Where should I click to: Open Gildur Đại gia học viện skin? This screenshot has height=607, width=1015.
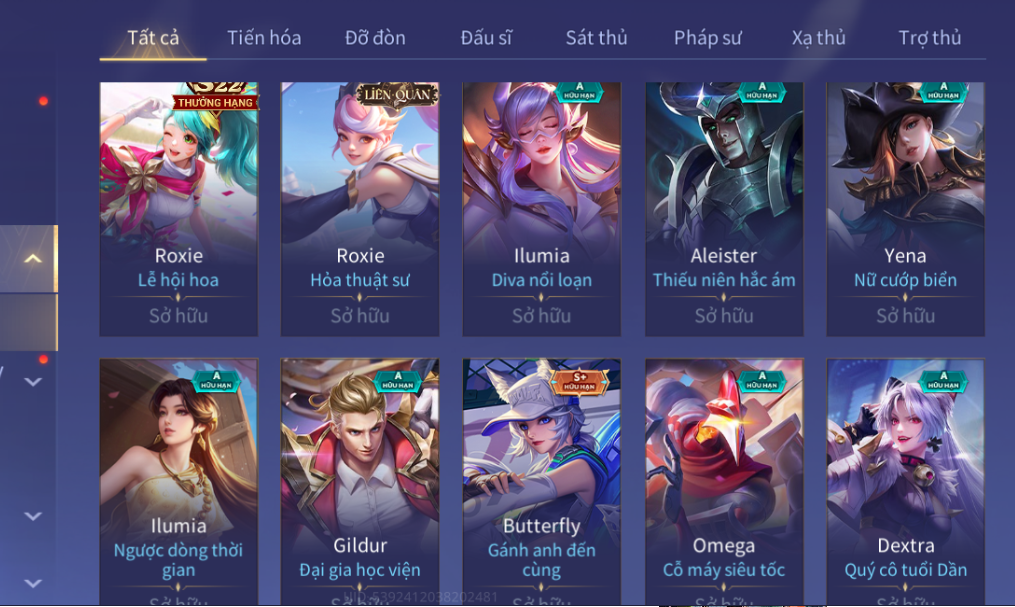360,481
